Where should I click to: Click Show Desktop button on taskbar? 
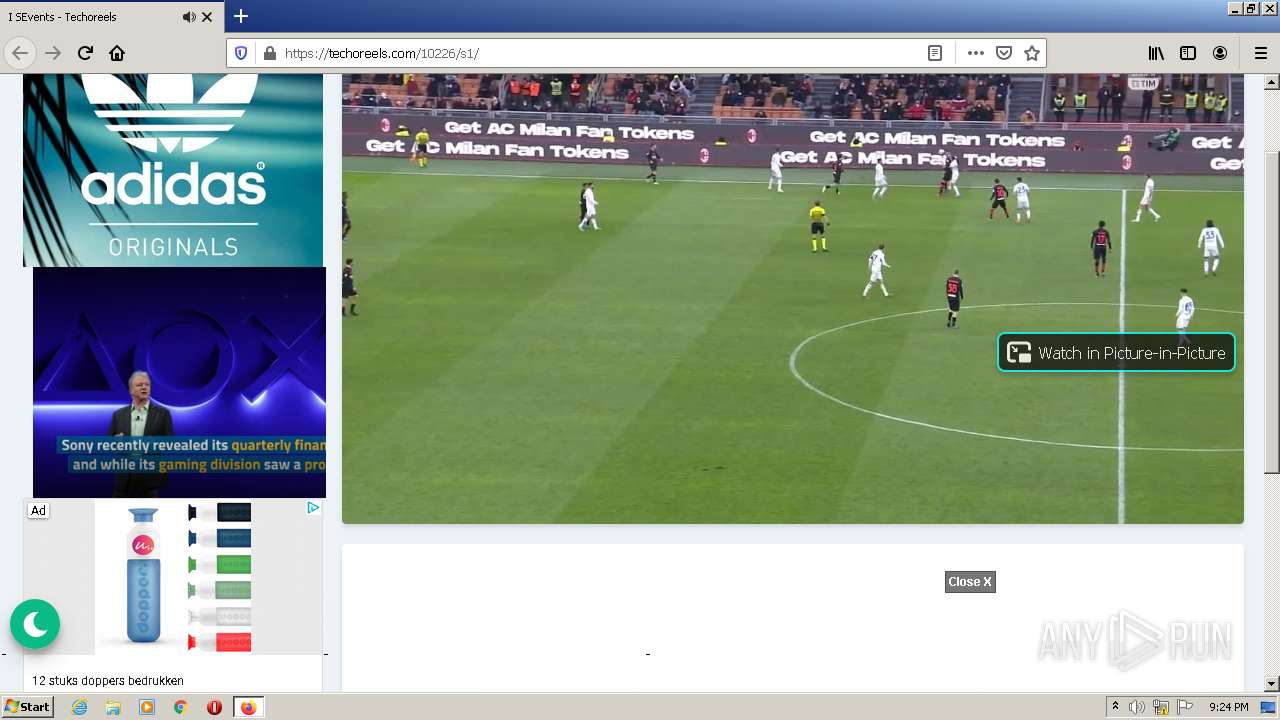tap(1270, 707)
